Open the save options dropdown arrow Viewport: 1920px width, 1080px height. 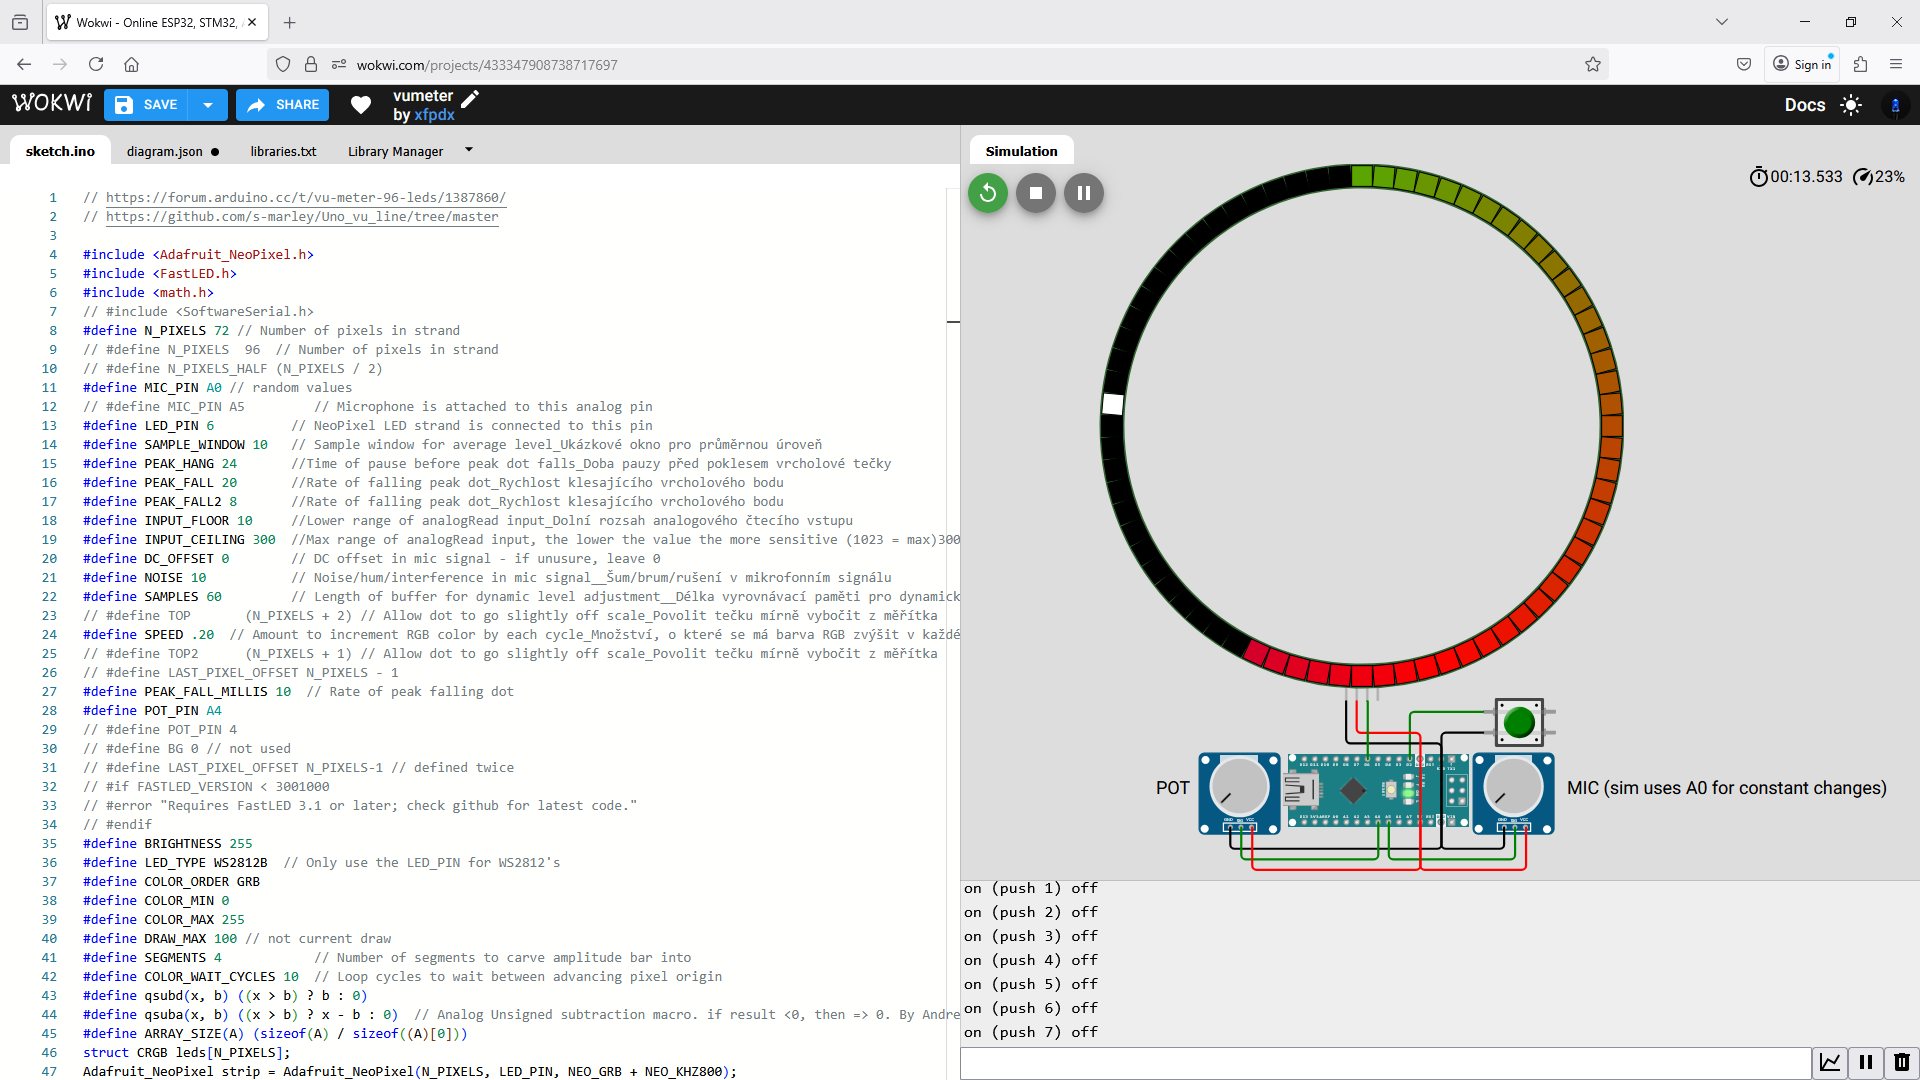point(208,104)
